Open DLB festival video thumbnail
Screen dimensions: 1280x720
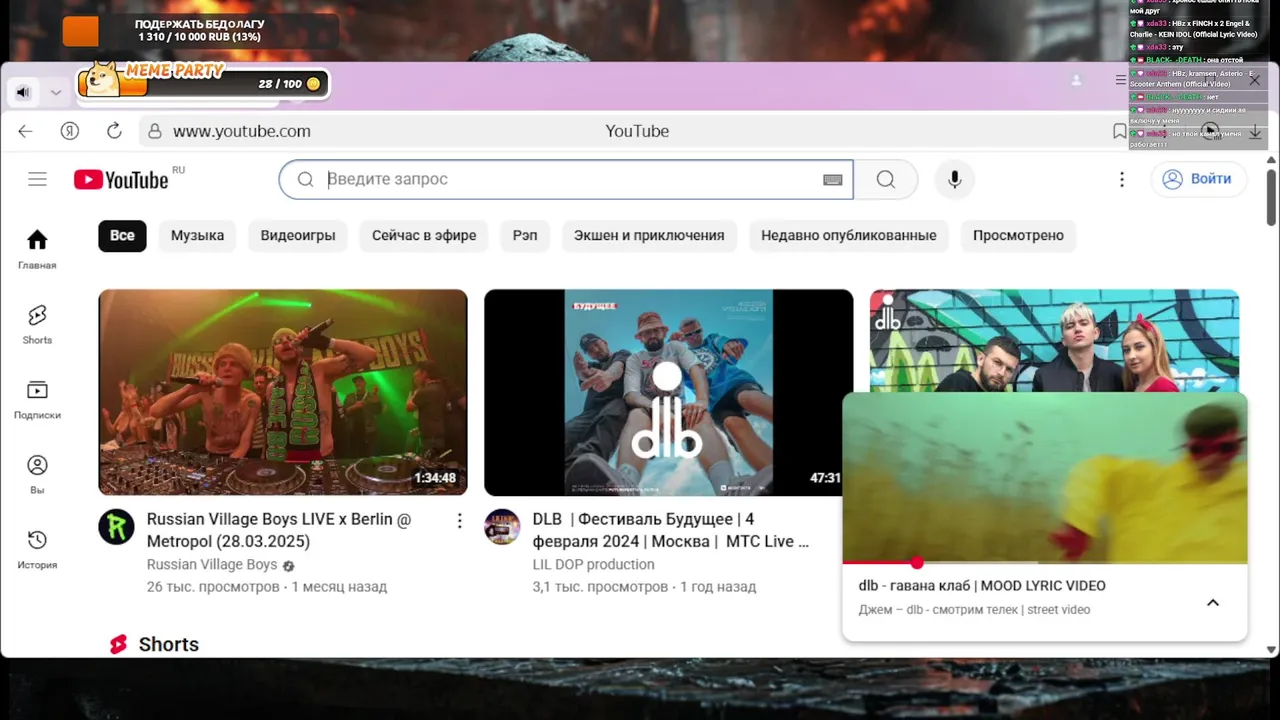[668, 392]
